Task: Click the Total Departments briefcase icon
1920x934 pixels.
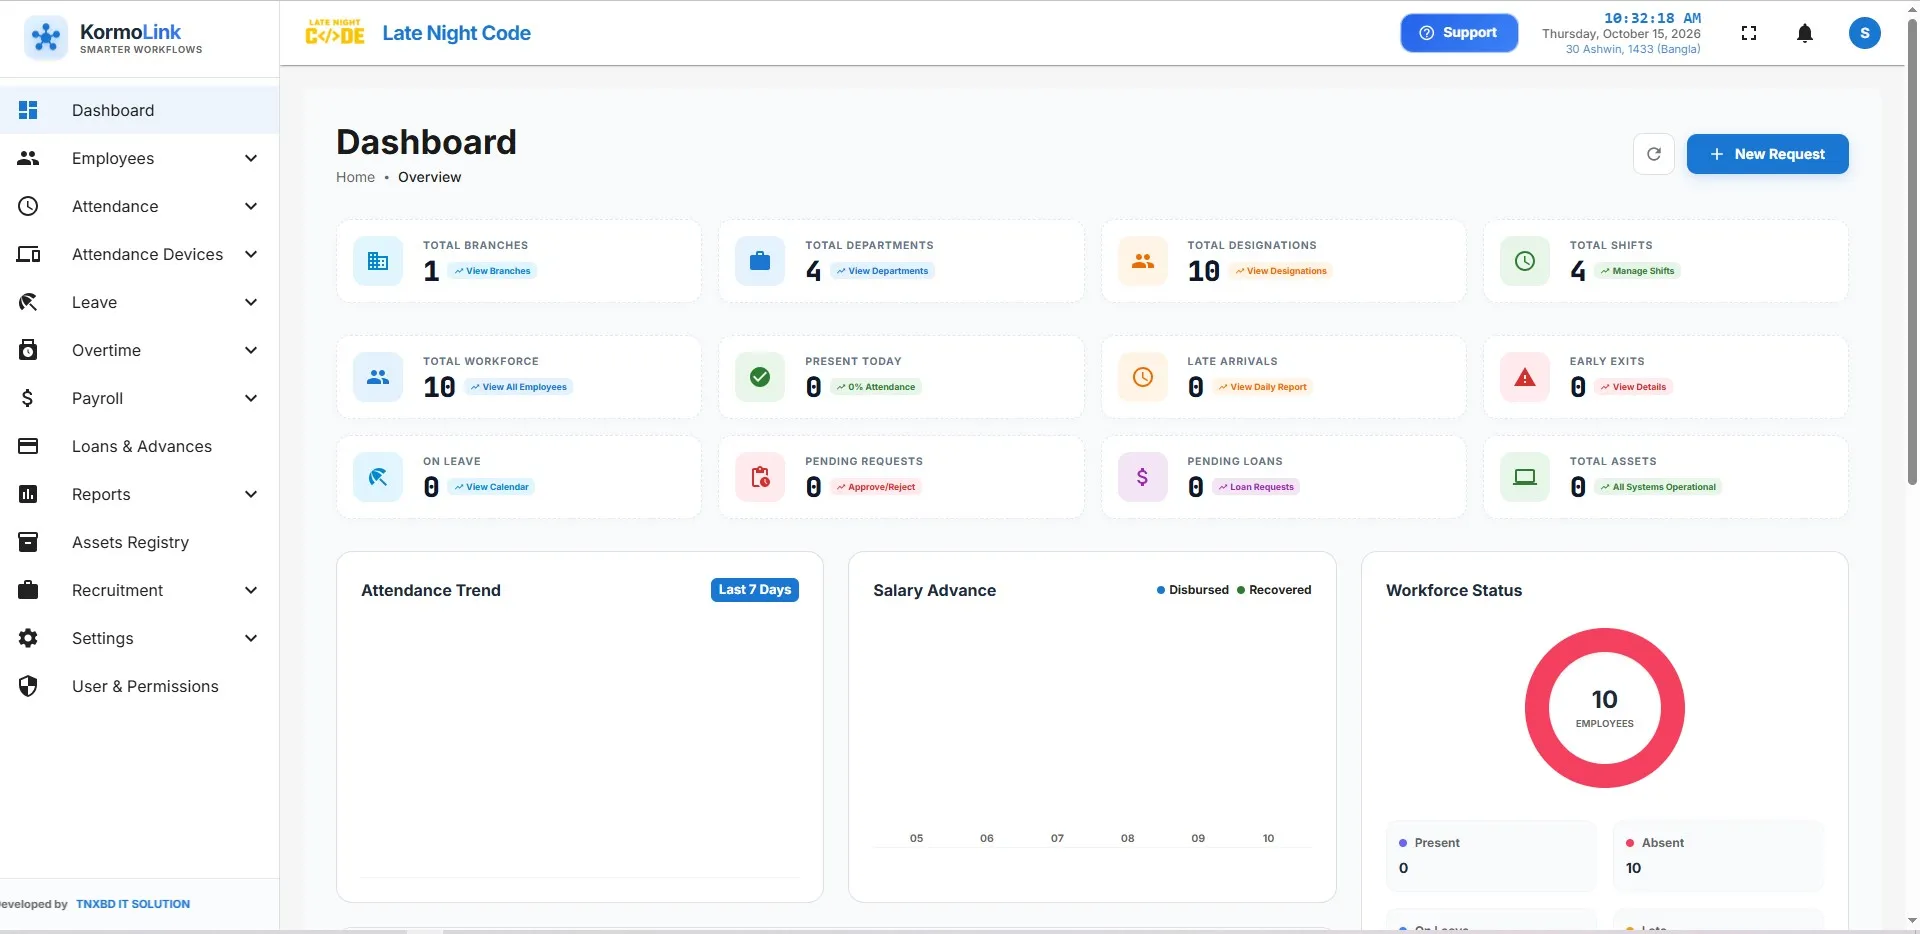Action: click(x=760, y=261)
